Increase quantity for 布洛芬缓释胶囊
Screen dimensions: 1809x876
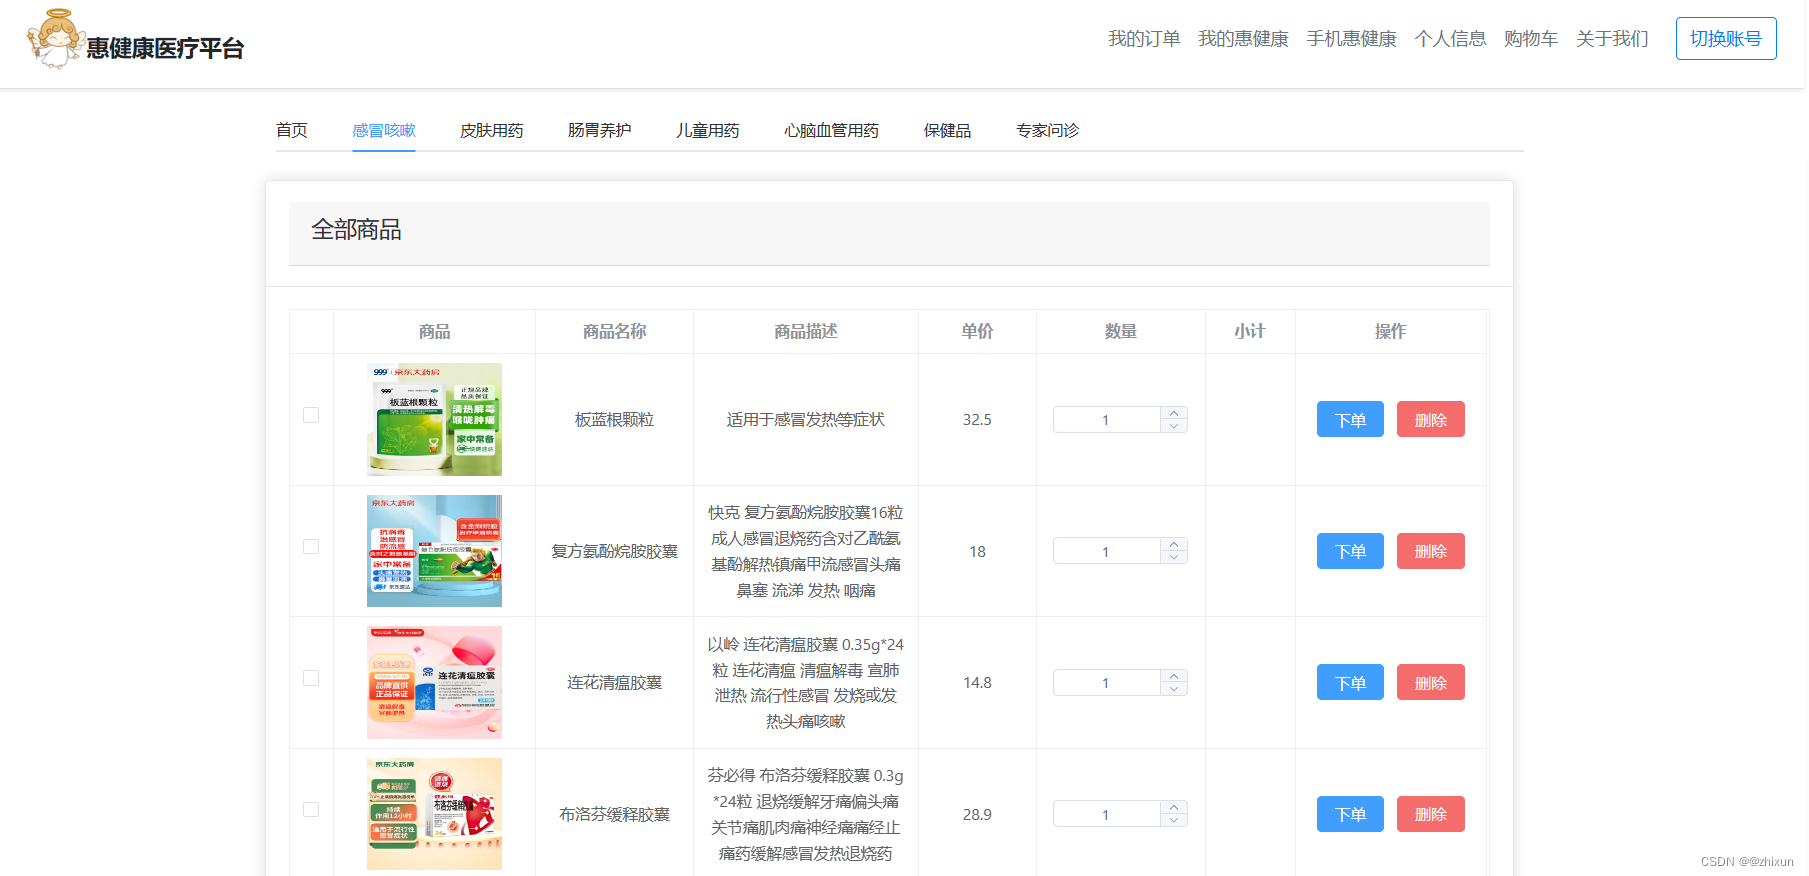(x=1174, y=807)
